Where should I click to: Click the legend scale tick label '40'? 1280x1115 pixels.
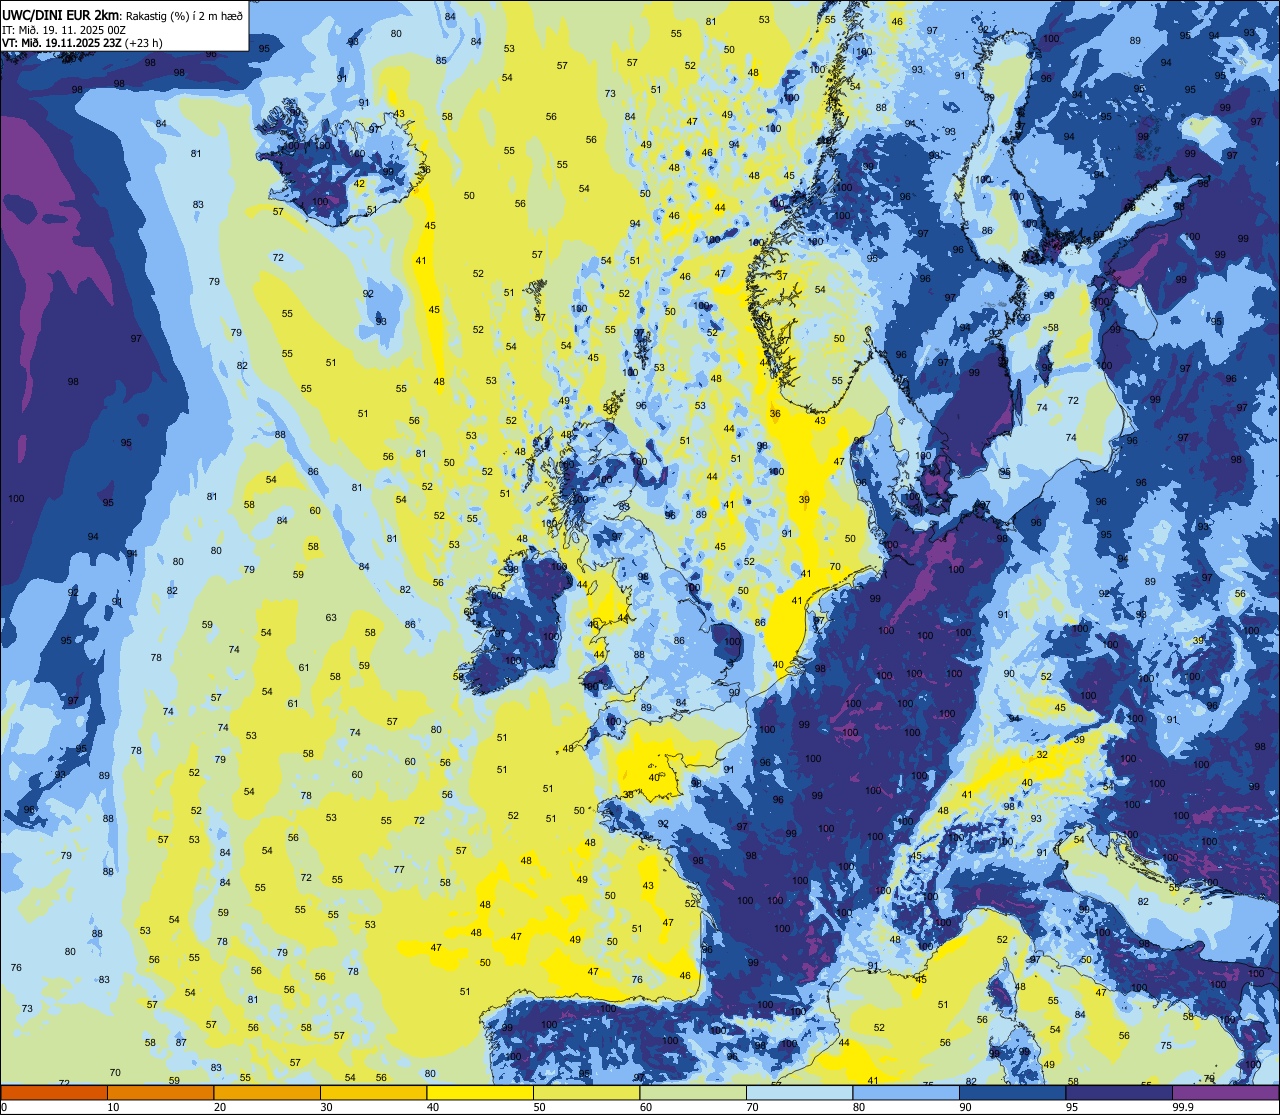coord(433,1107)
